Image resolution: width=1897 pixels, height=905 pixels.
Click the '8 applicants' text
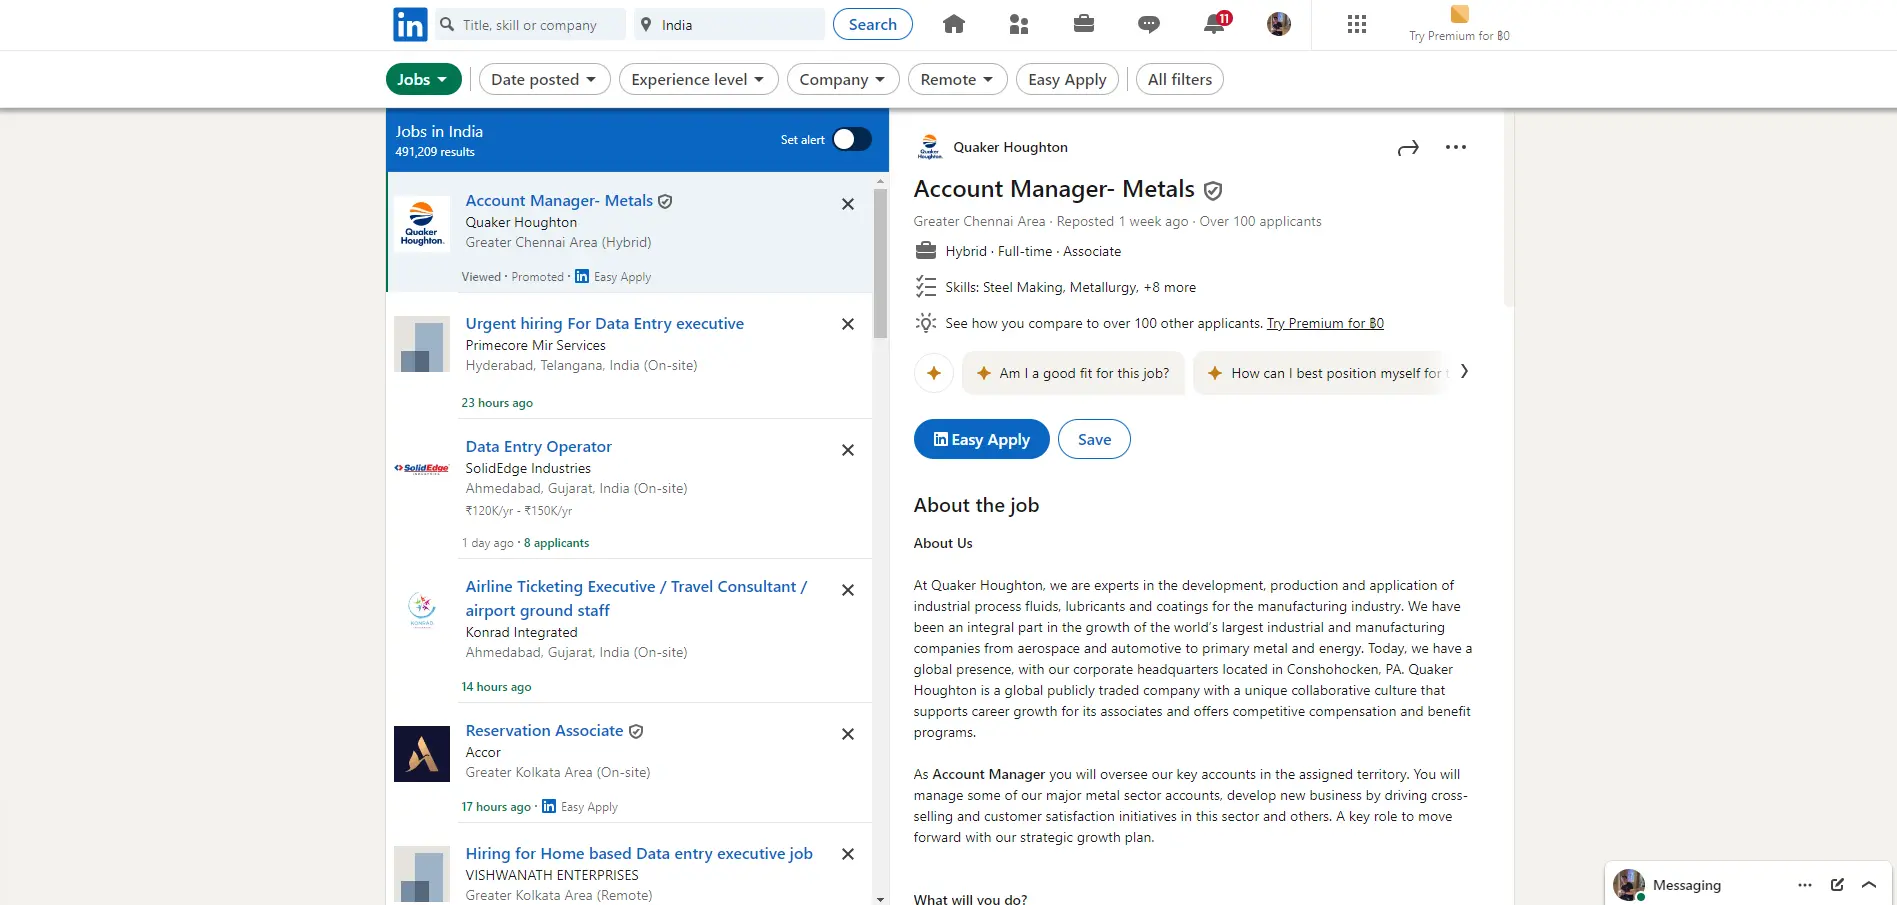click(x=557, y=543)
